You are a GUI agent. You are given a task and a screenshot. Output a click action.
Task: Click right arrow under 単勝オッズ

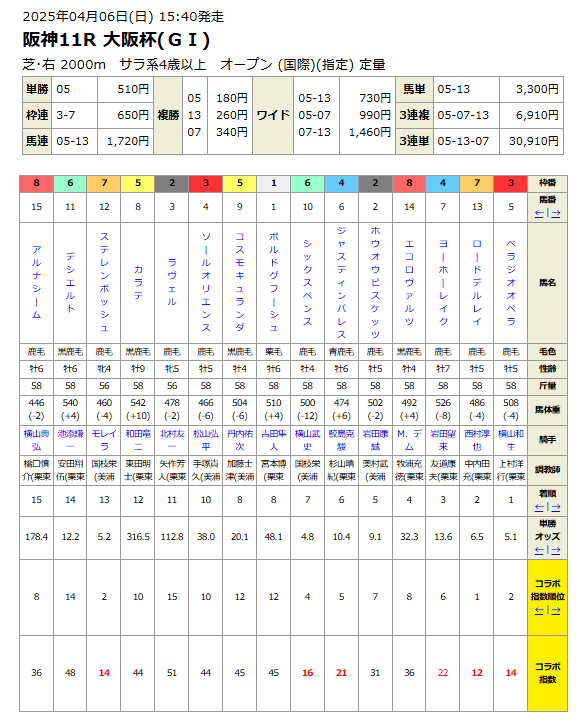coord(555,550)
